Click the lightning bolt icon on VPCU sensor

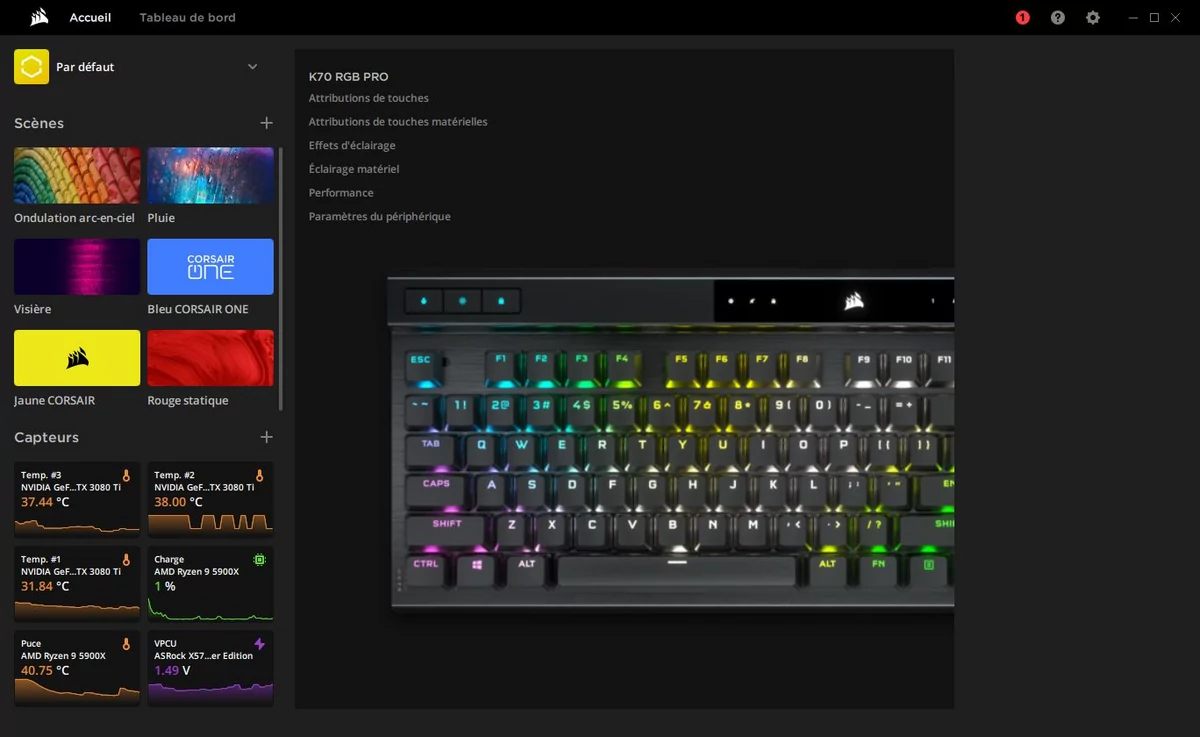click(x=259, y=644)
